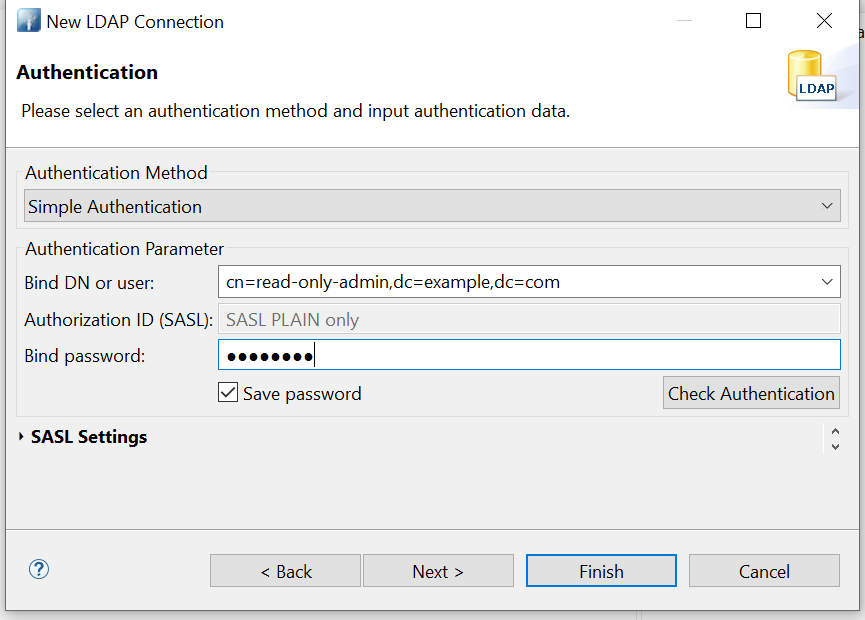Click the New LDAP Connection title icon
Viewport: 865px width, 620px height.
[28, 21]
